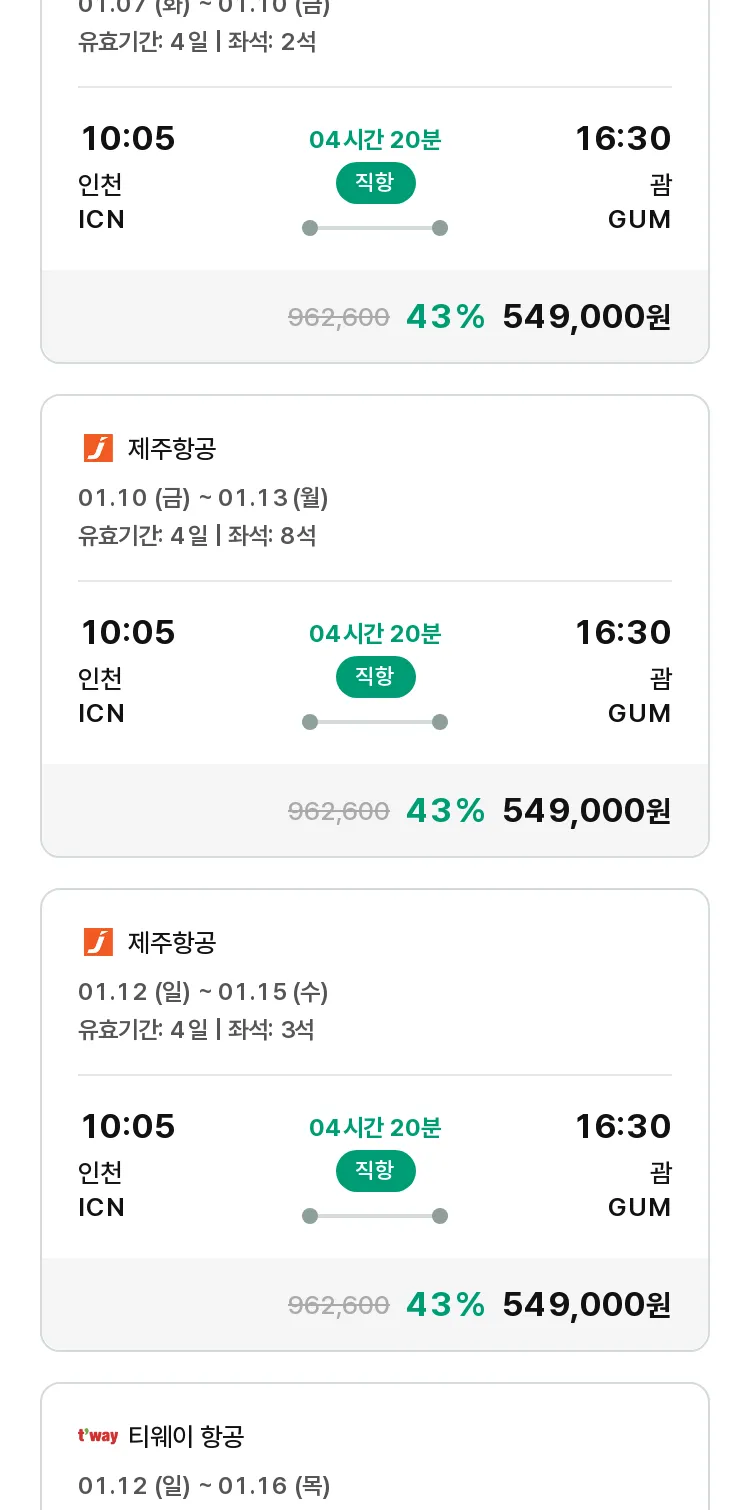Open the 01.10 (금) ~ 01.13 (월) flight deal
This screenshot has height=1510, width=750.
(375, 626)
